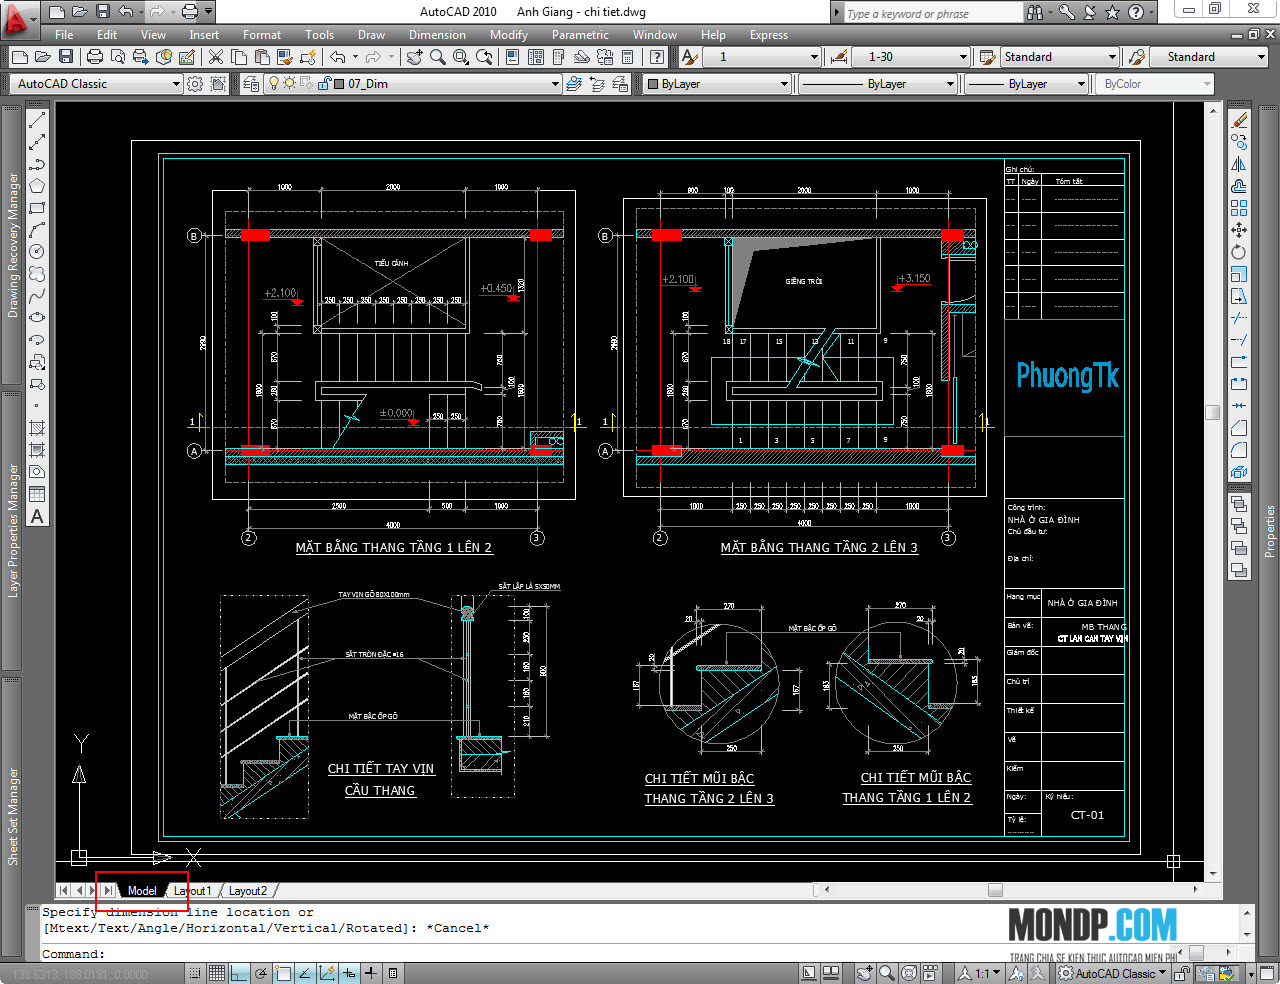1280x984 pixels.
Task: Switch to the Layout1 tab
Action: [x=192, y=891]
